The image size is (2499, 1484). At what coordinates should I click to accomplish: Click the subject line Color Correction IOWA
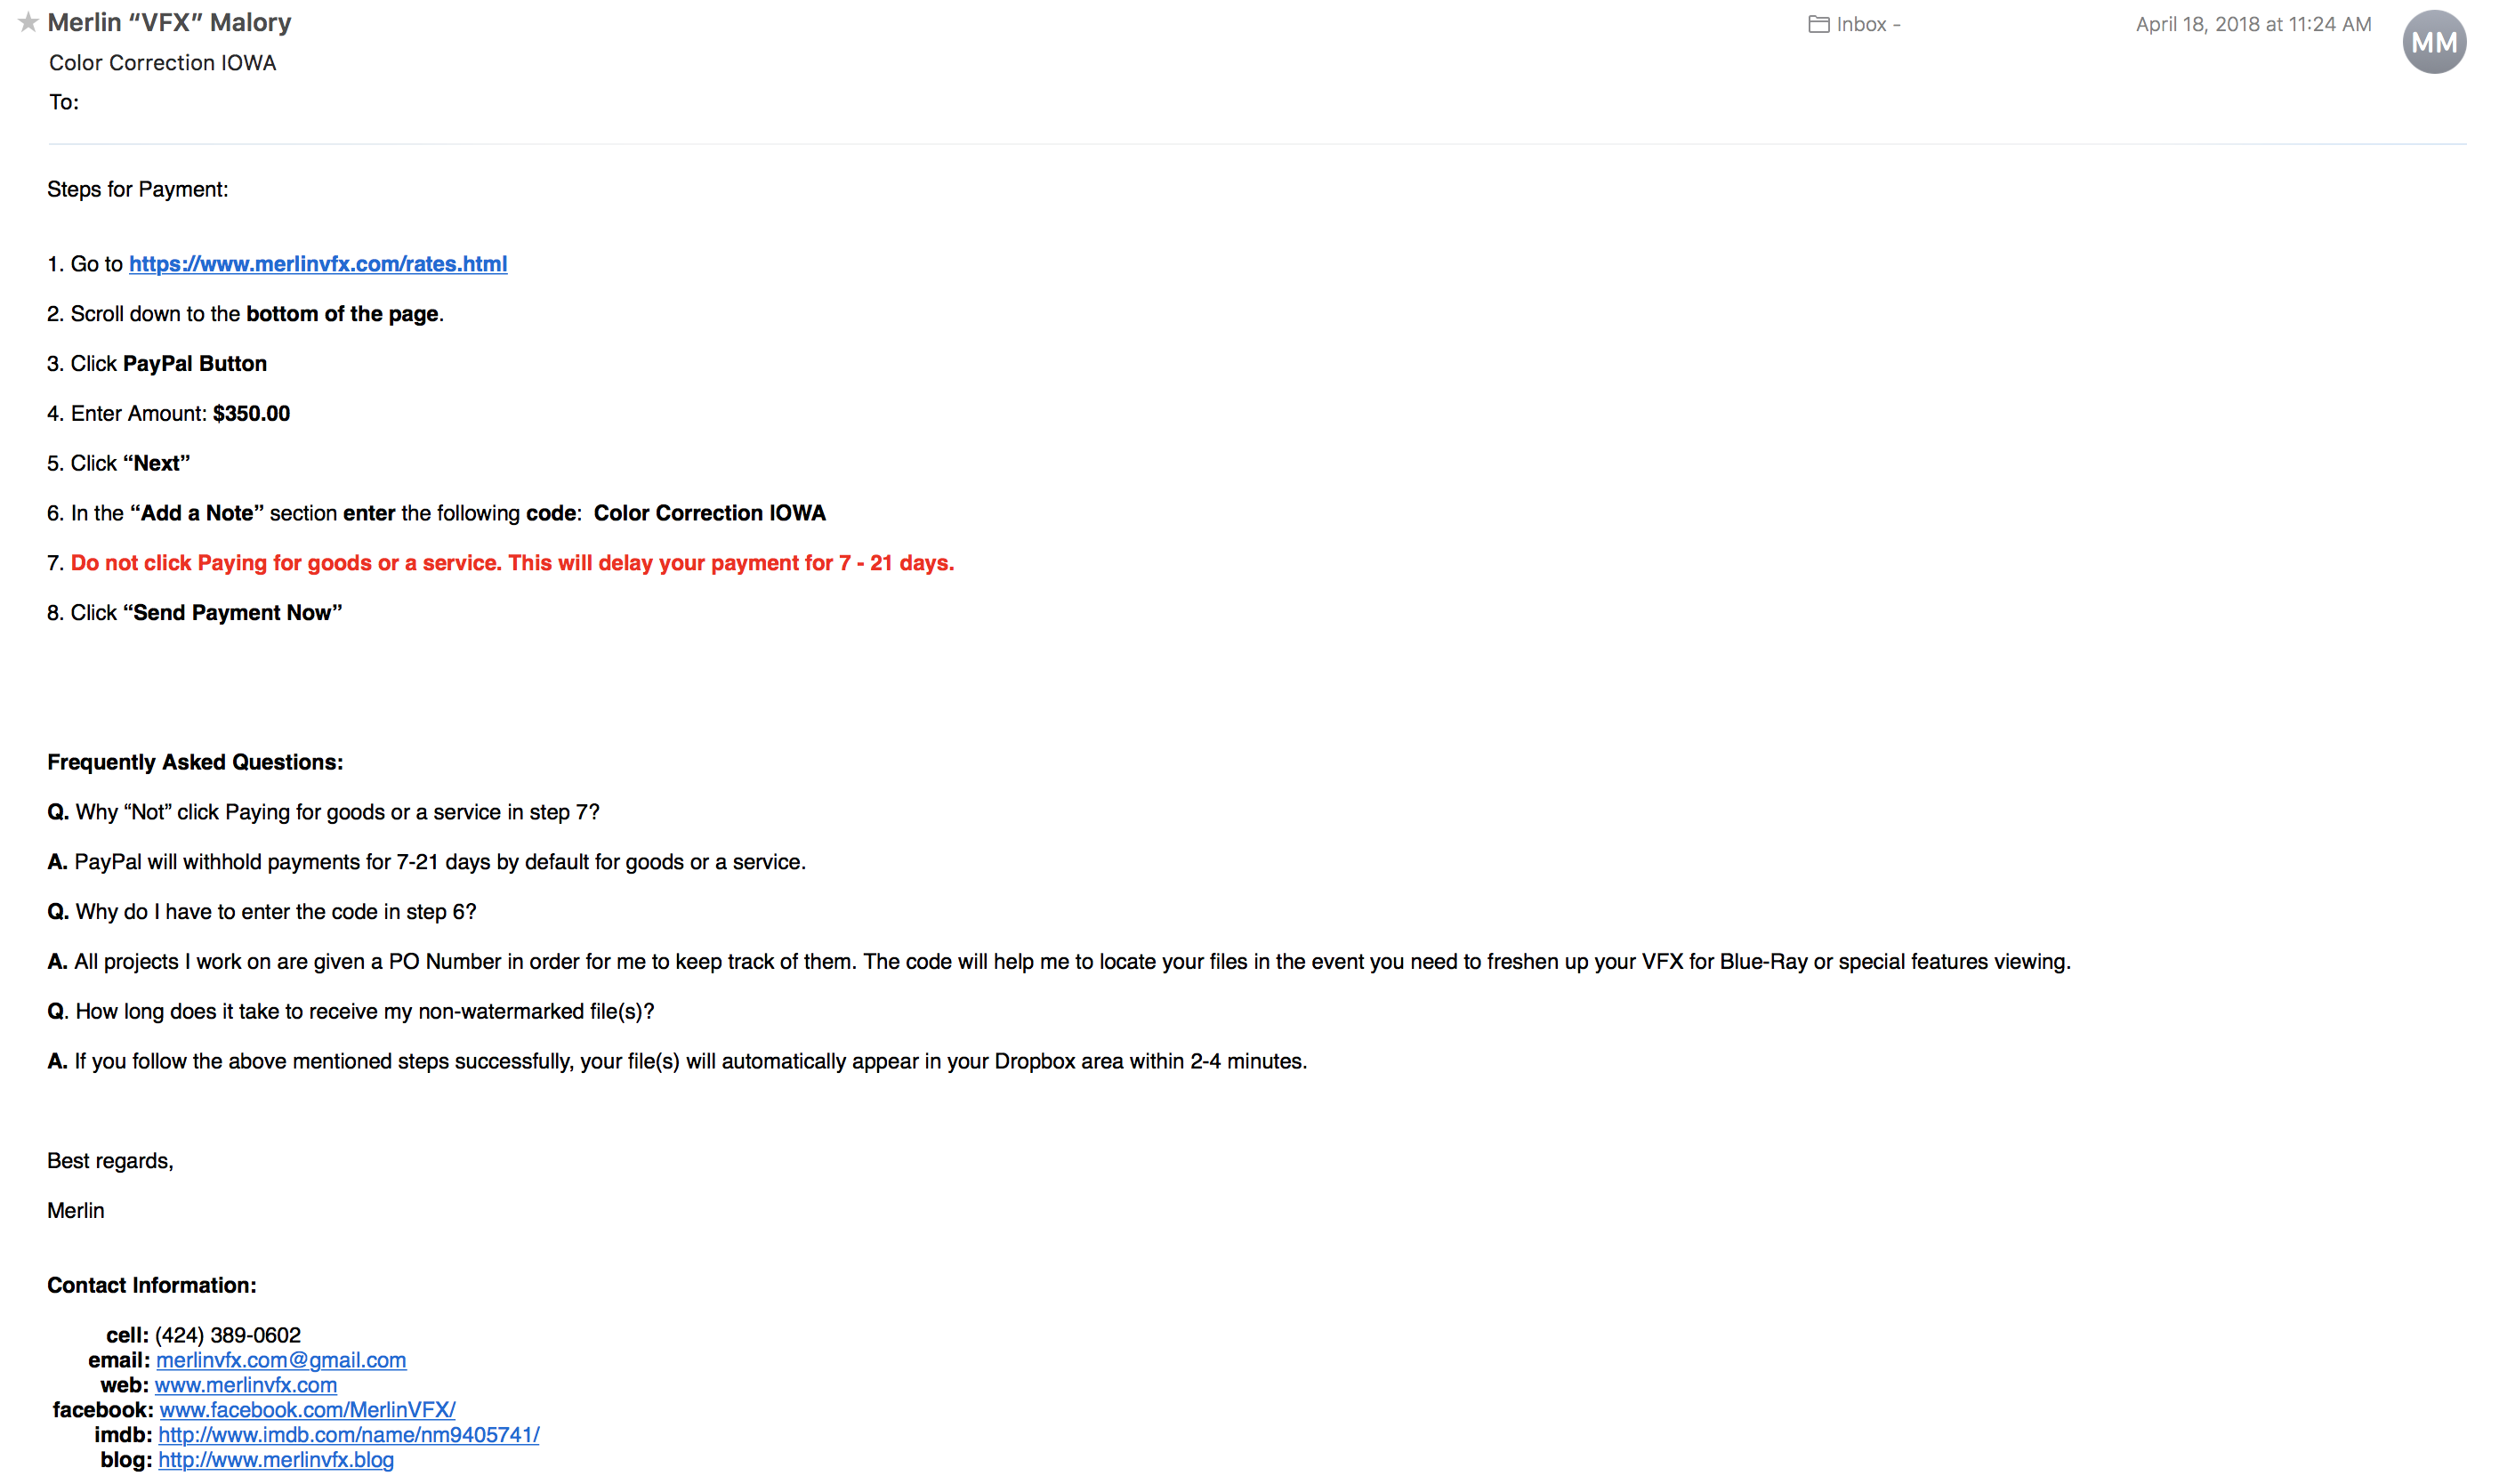click(x=162, y=63)
